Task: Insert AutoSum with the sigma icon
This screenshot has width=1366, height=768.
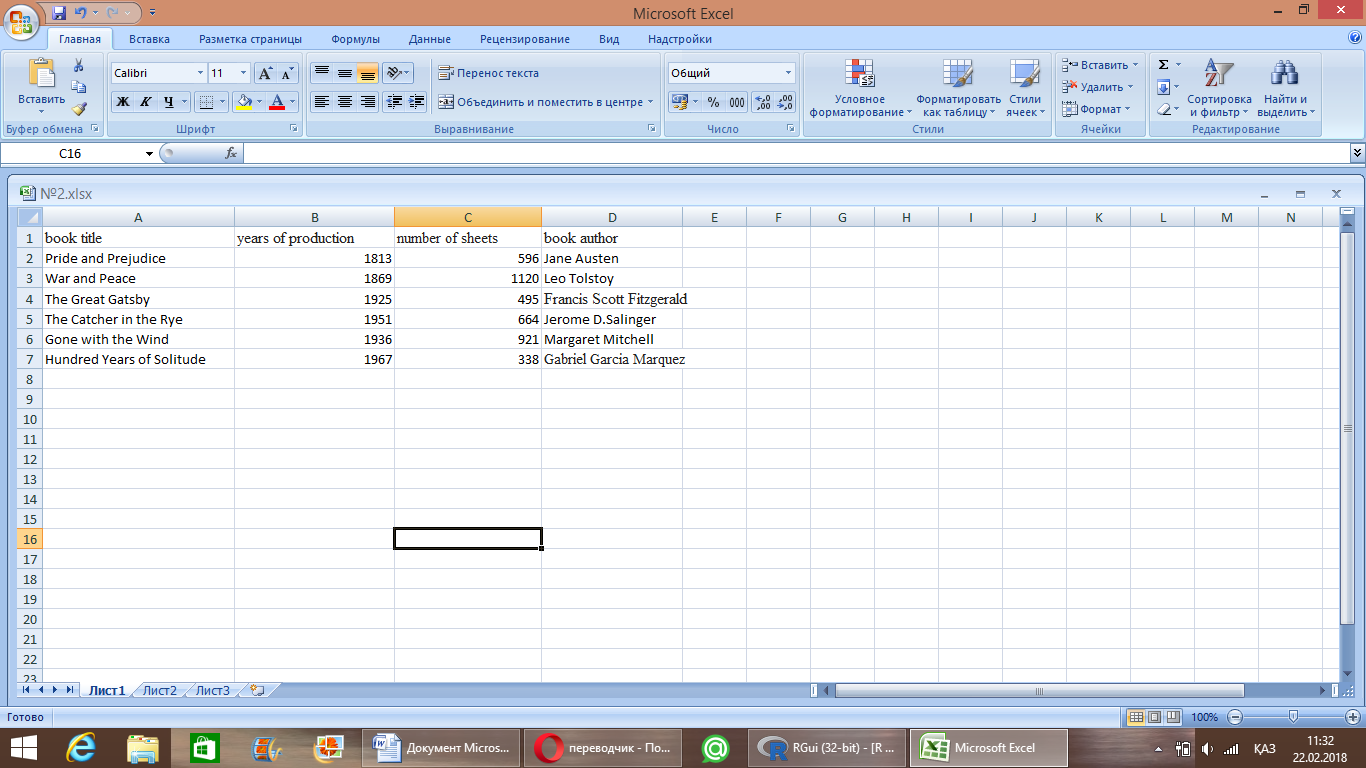Action: pyautogui.click(x=1163, y=65)
